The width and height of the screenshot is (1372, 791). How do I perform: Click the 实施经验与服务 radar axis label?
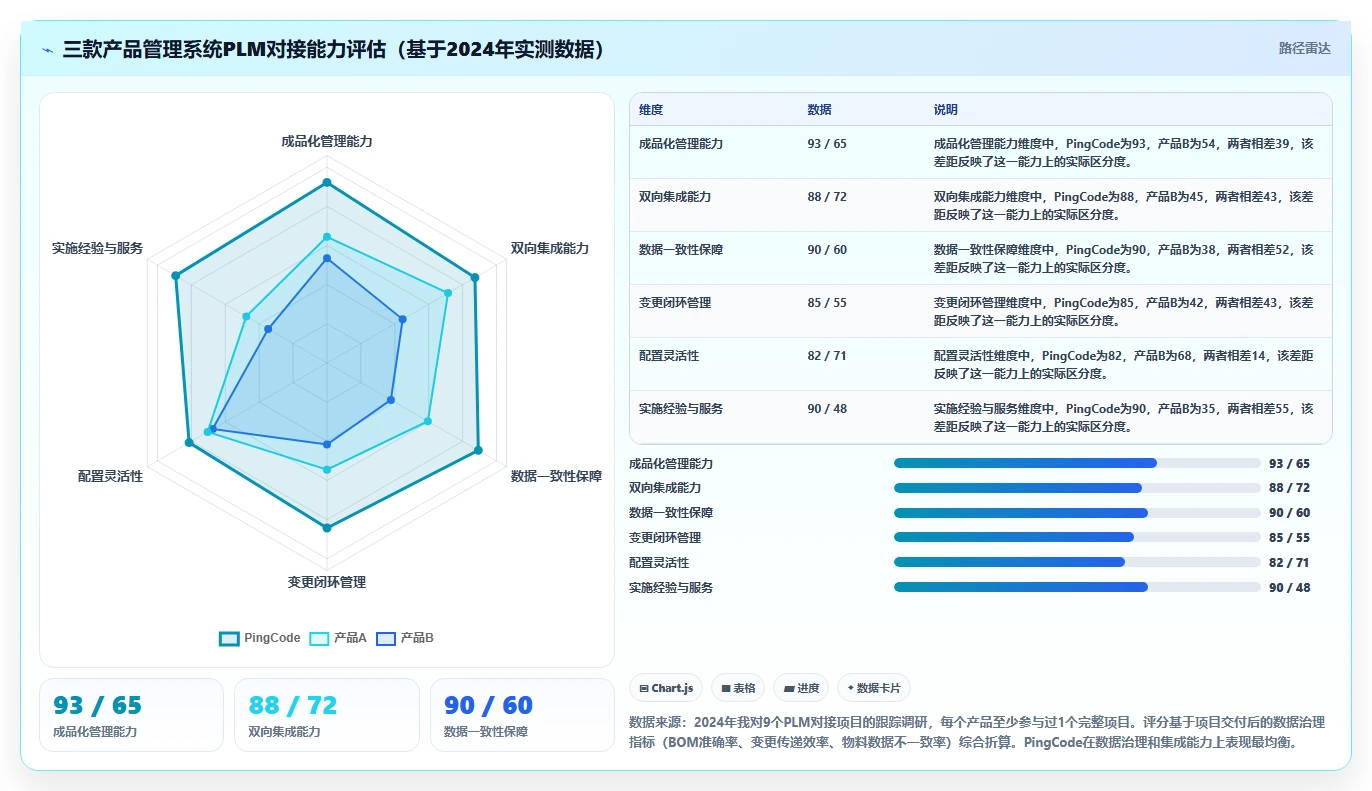tap(98, 248)
